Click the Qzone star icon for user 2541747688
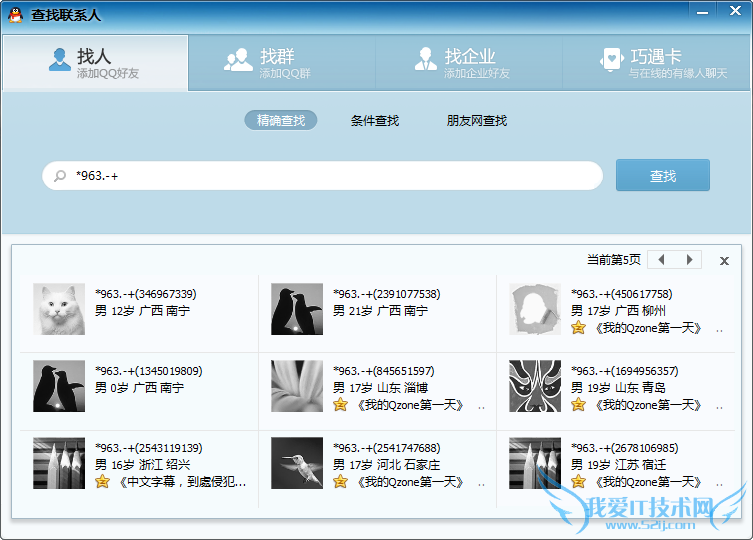This screenshot has width=753, height=540. point(340,481)
